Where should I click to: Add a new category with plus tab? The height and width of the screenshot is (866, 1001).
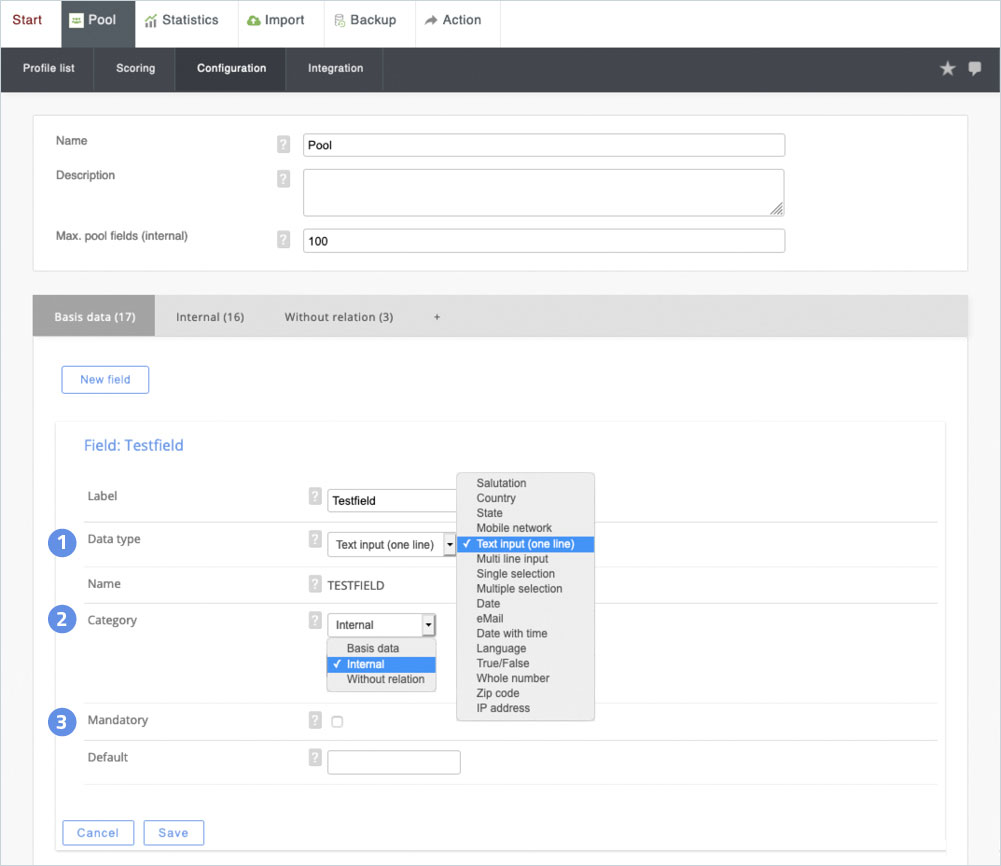tap(436, 317)
